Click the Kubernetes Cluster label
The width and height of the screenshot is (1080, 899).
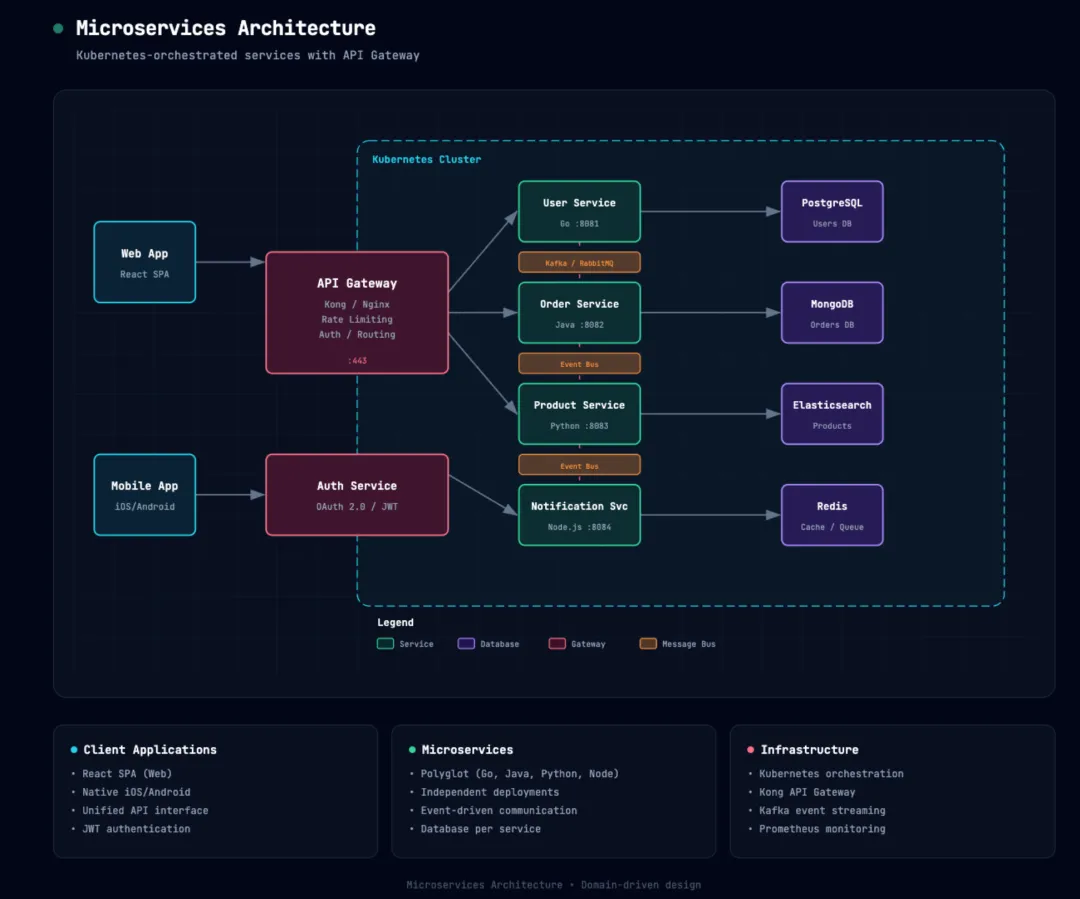pos(426,159)
